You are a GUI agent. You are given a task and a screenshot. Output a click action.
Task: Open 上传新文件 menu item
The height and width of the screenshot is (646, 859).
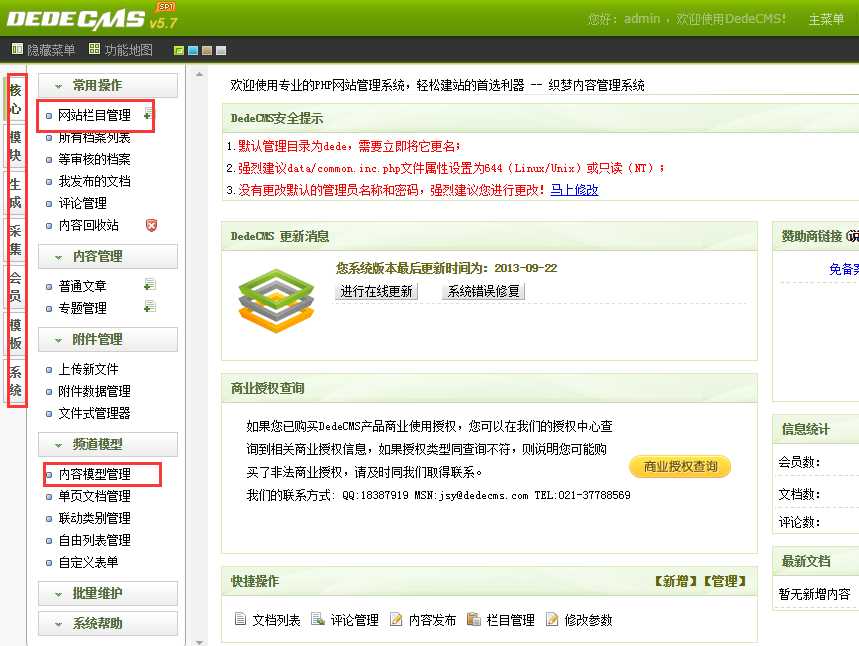tap(88, 369)
